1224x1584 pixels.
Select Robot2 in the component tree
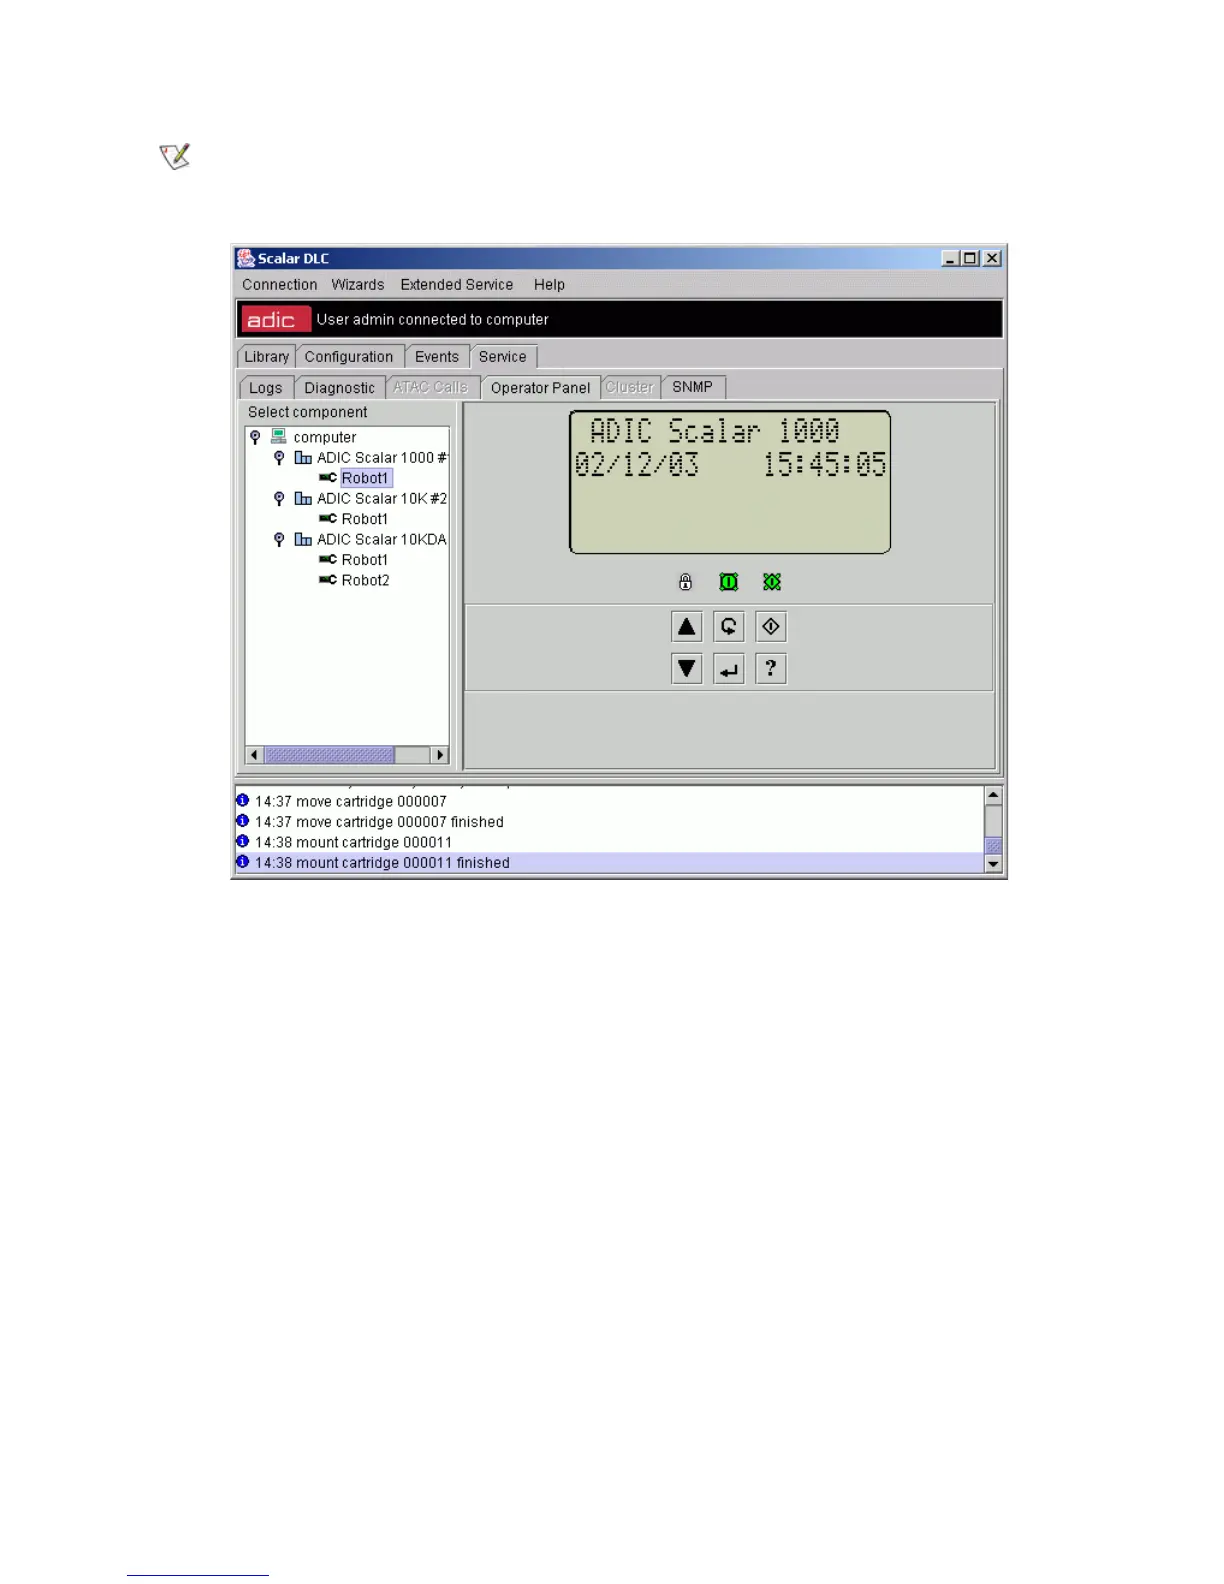tap(366, 580)
